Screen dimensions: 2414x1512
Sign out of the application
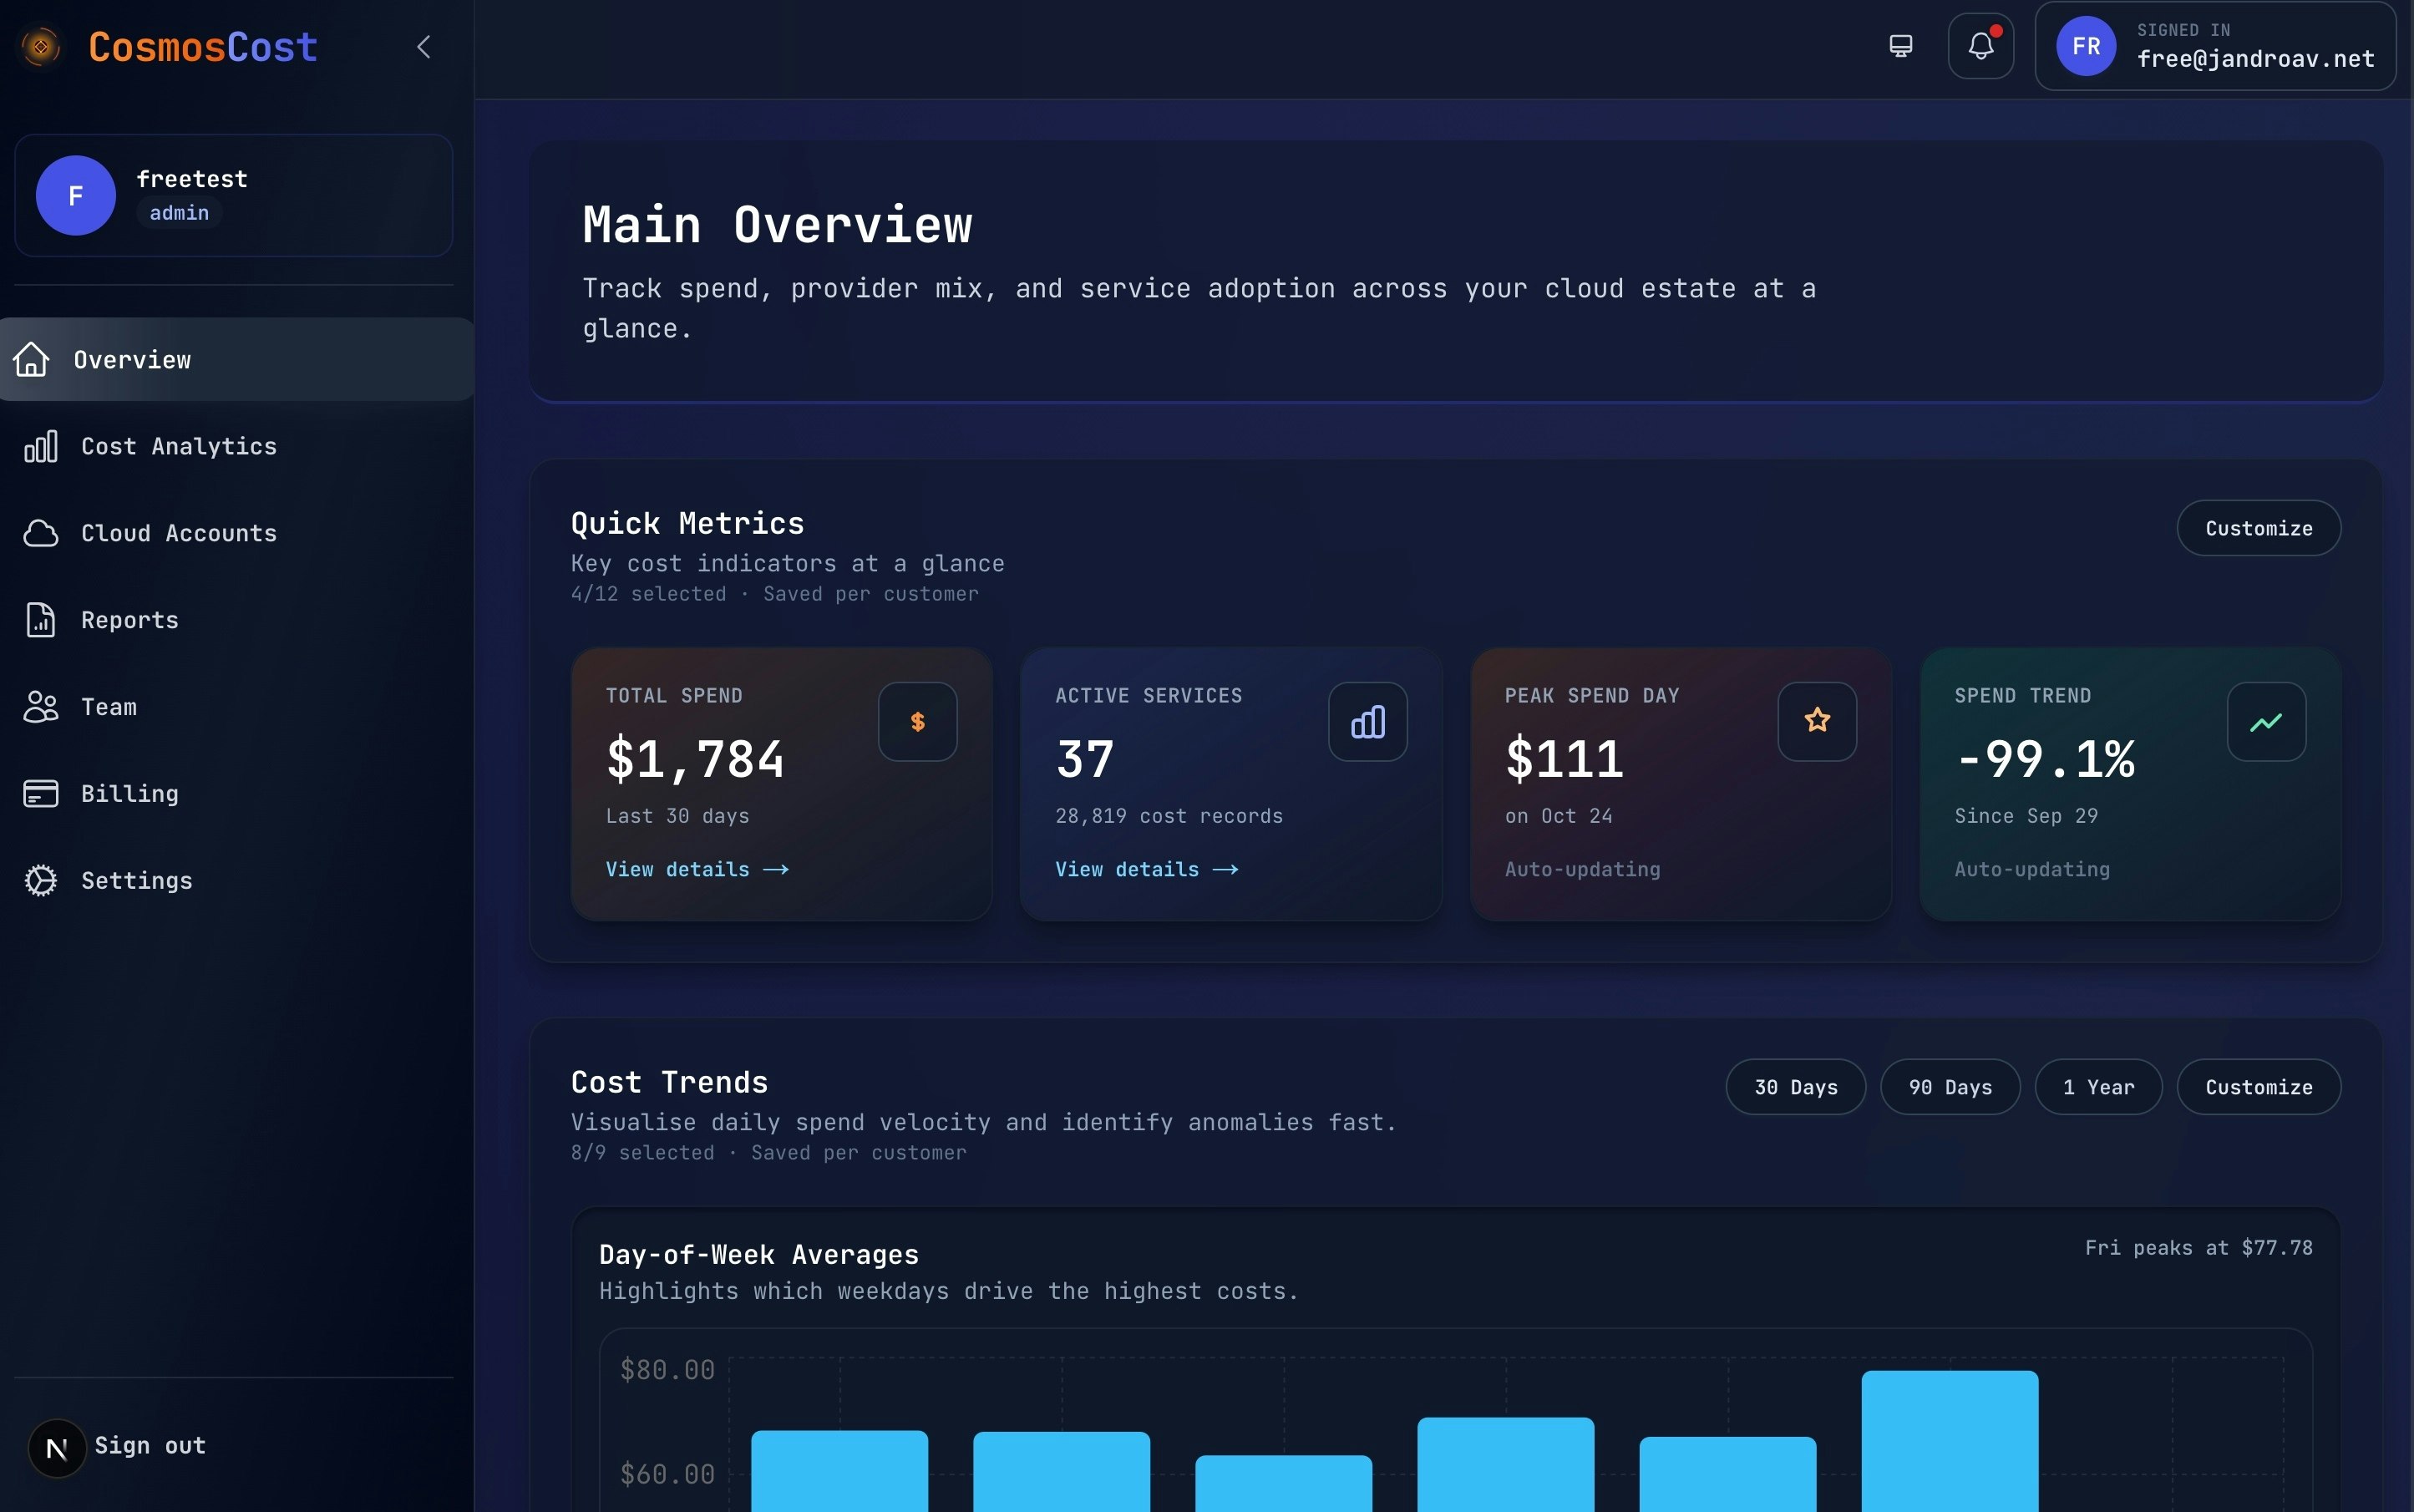150,1445
